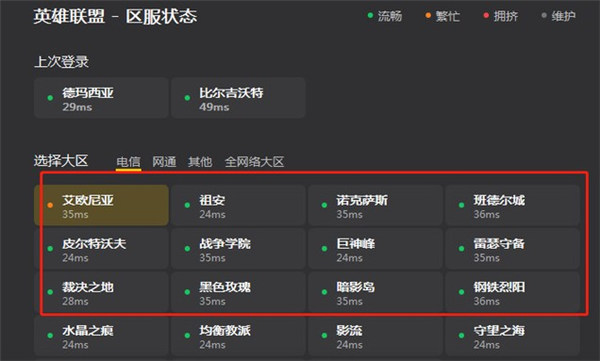Click the green status dot of 暗影岛
Viewport: 600px width, 361px height.
324,292
